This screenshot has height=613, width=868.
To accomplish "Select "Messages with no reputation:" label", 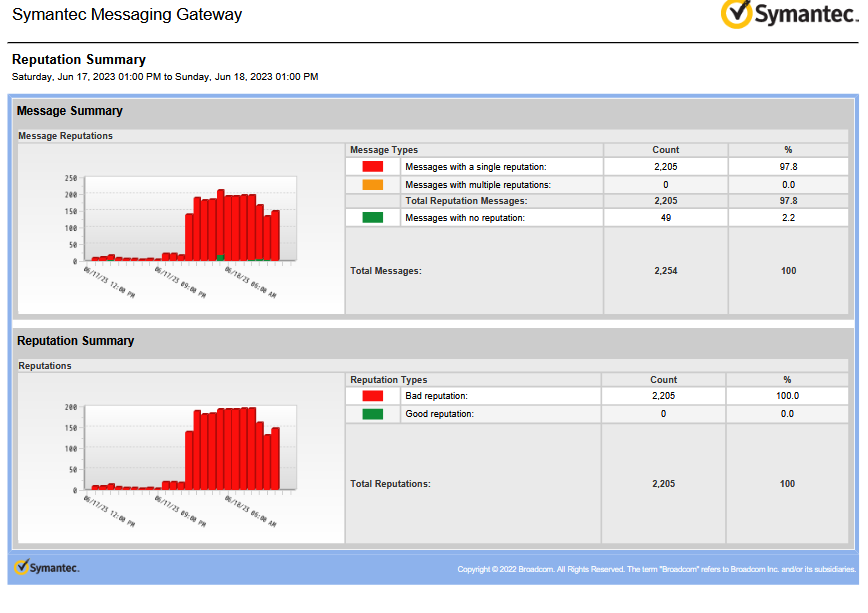I will 465,218.
